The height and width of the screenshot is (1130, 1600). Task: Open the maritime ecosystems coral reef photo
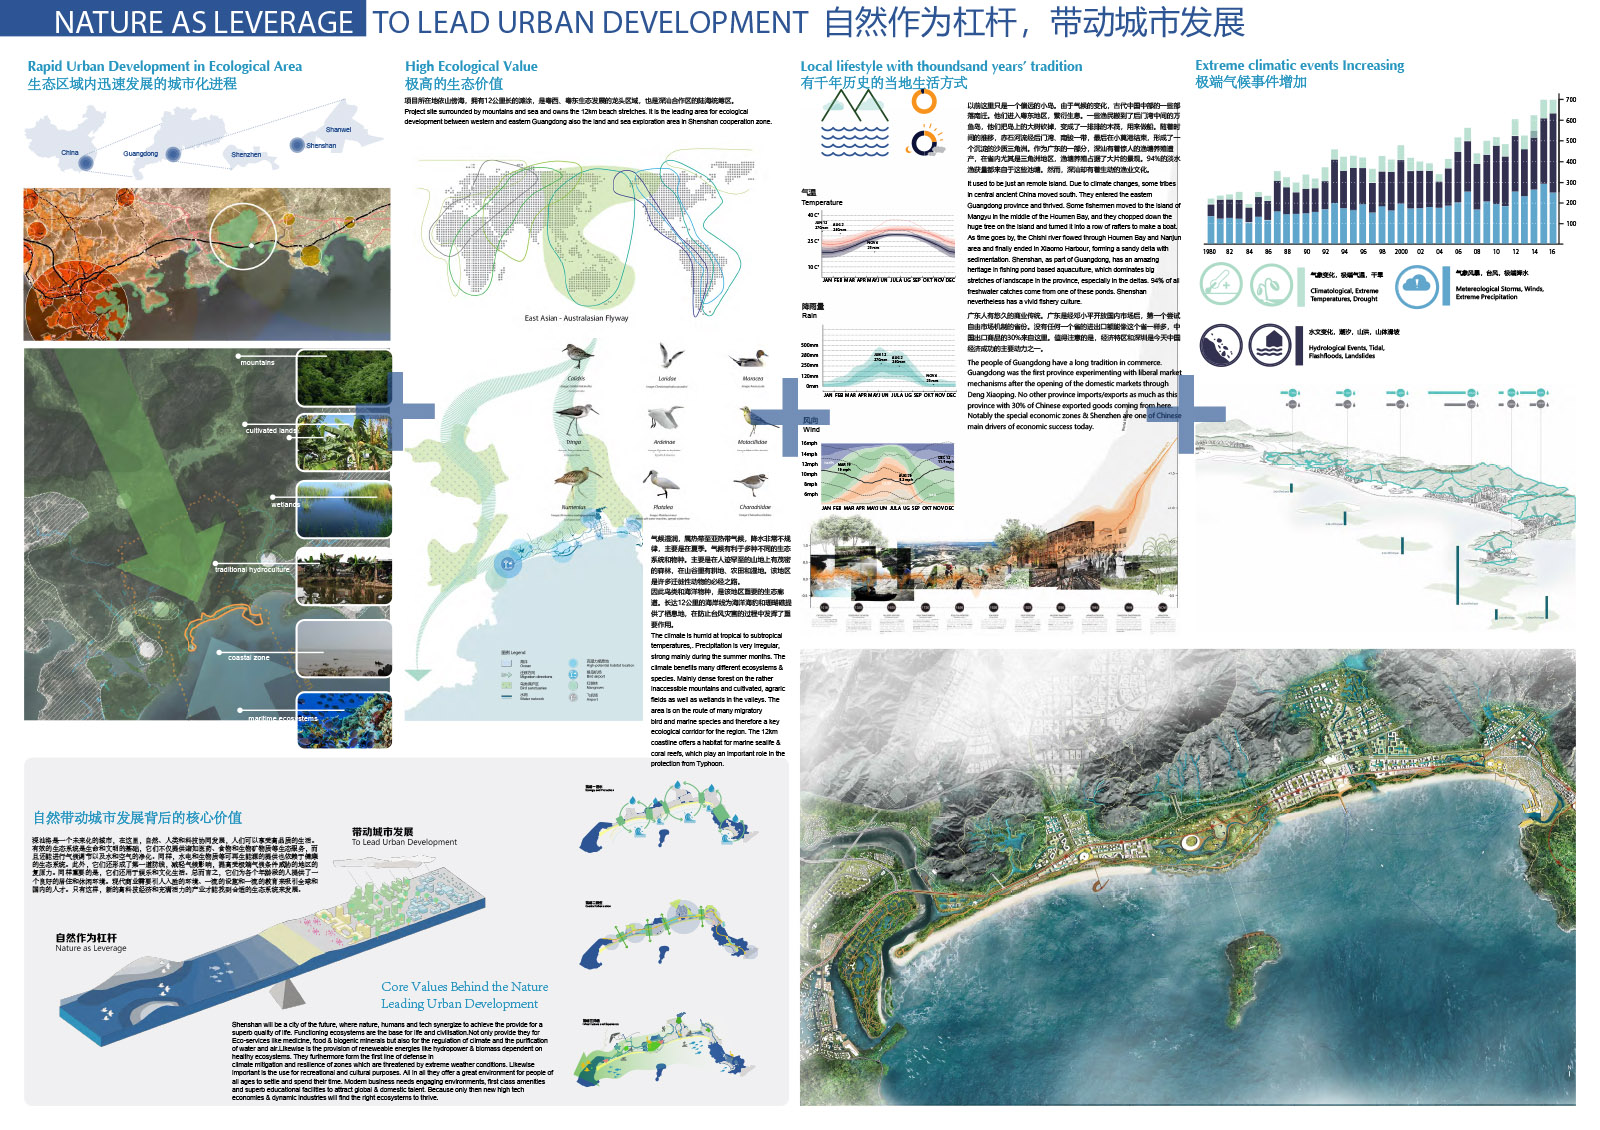[x=344, y=721]
